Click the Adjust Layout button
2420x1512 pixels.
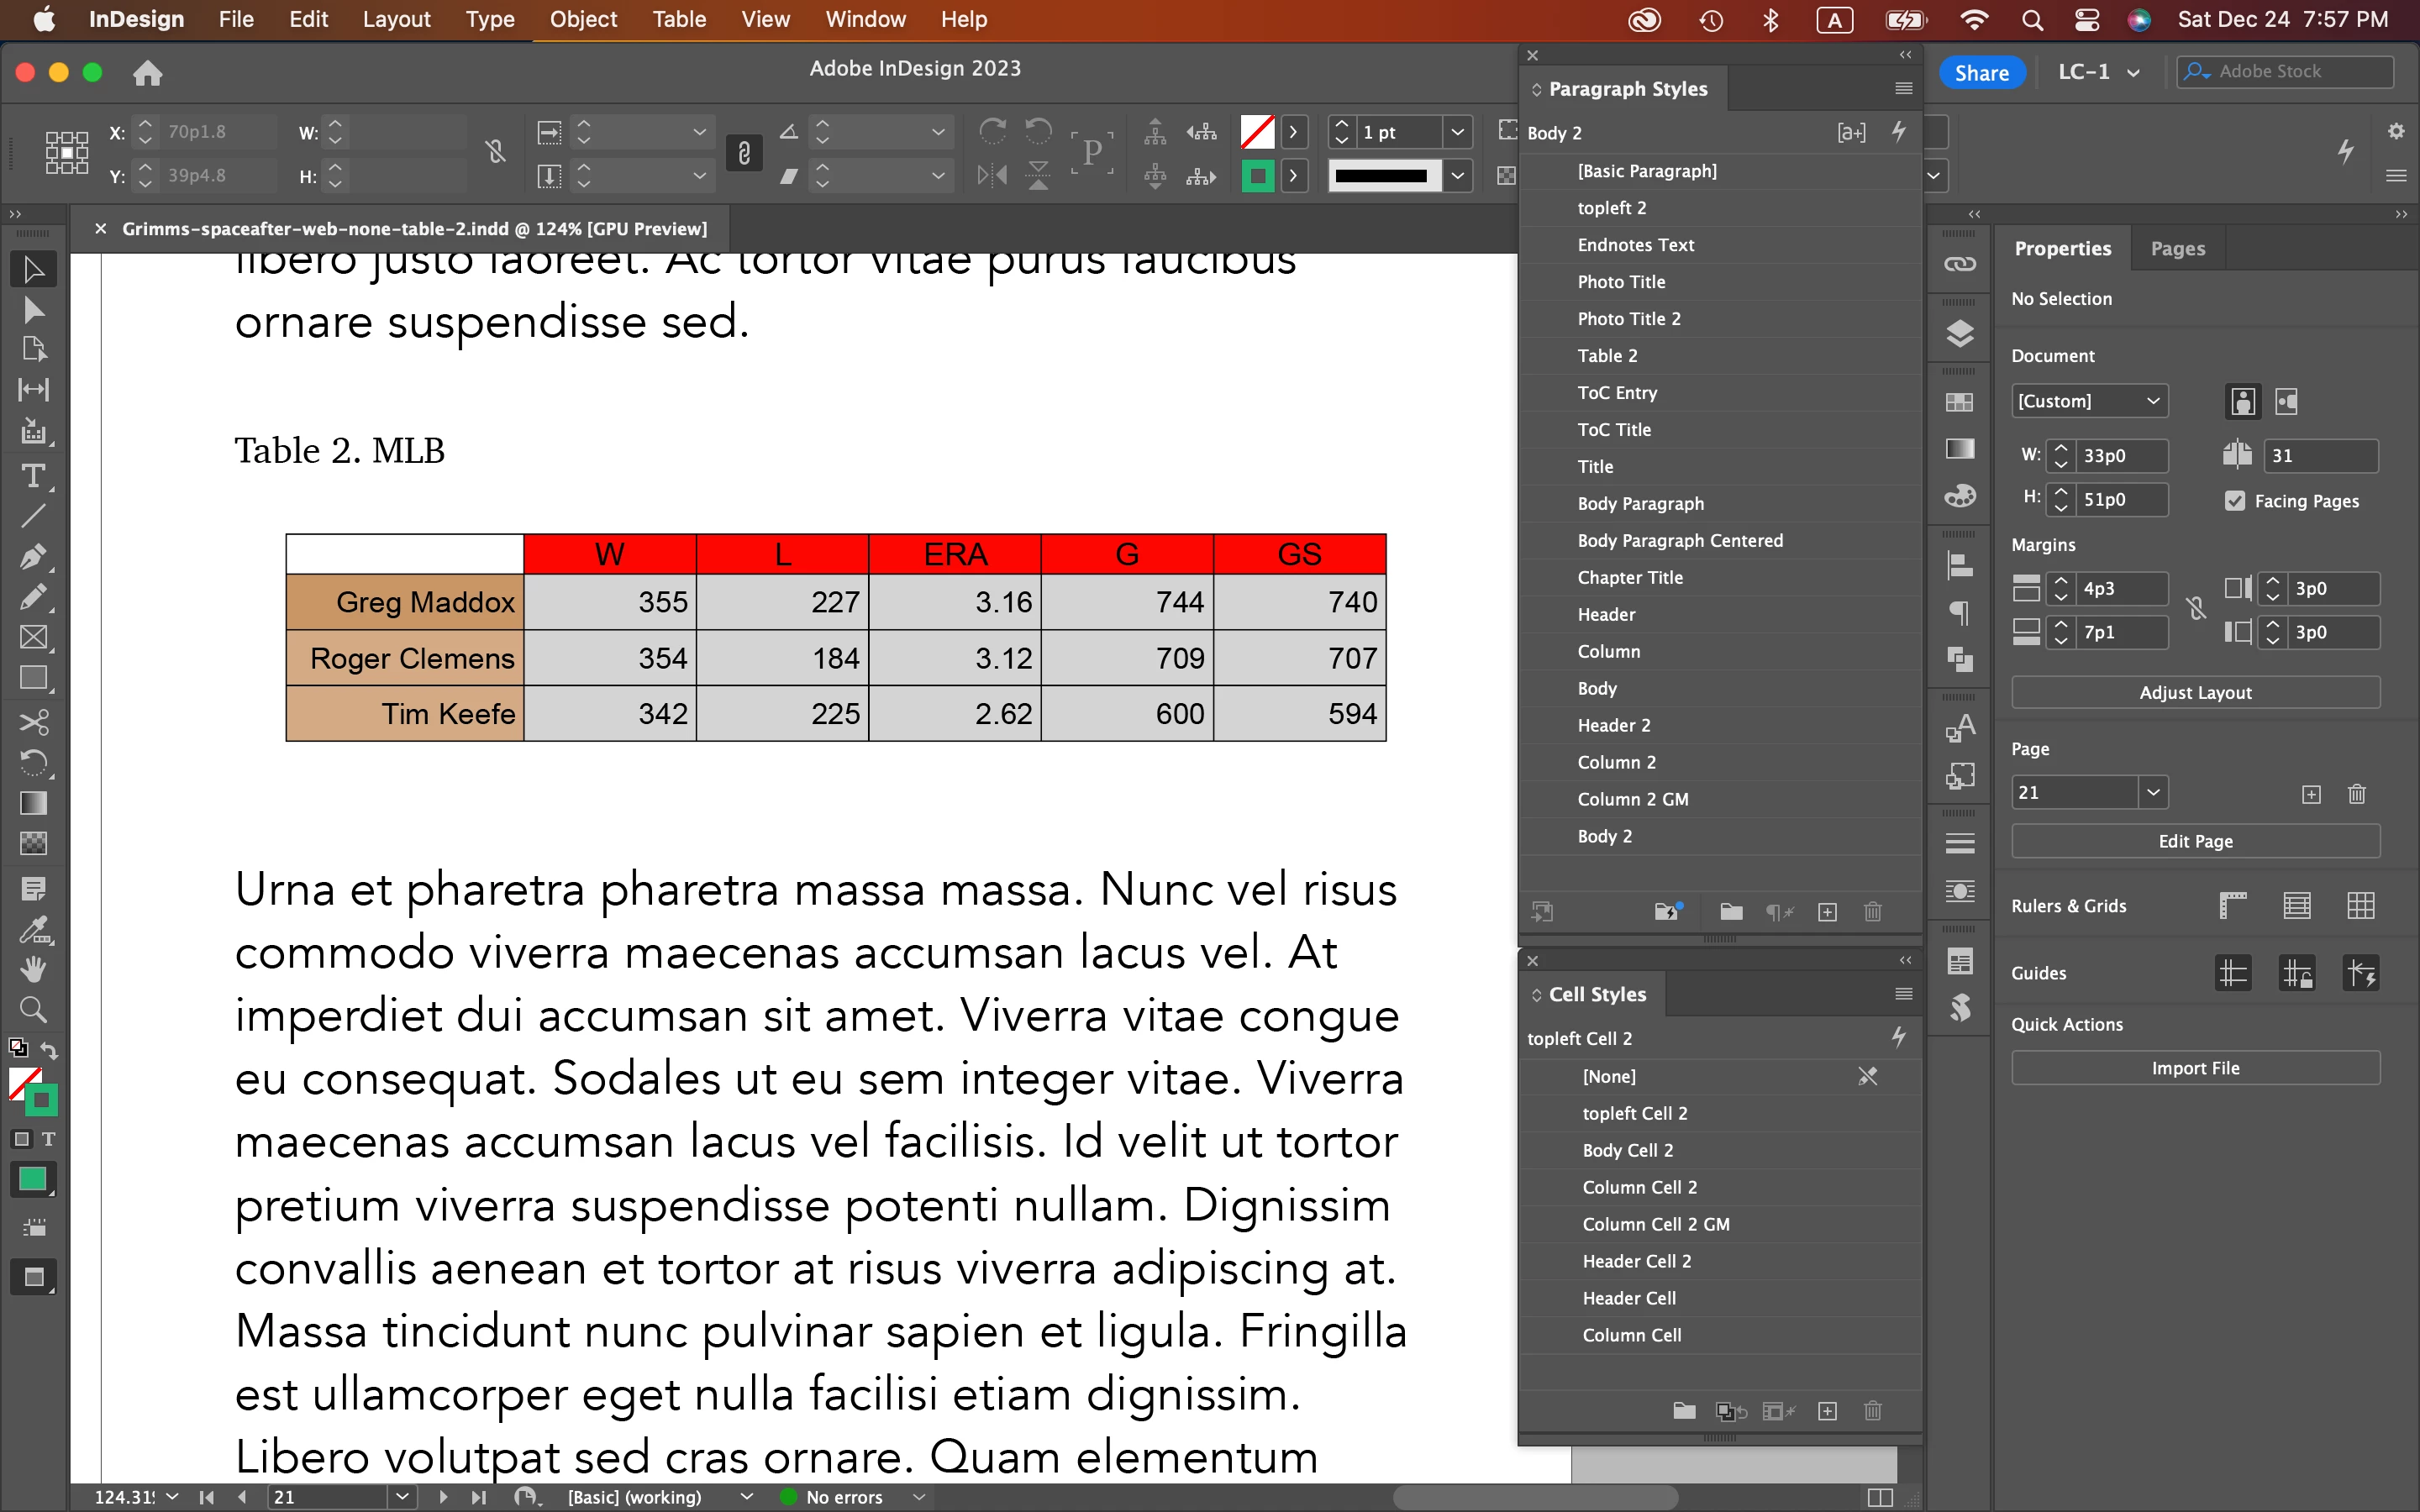pyautogui.click(x=2194, y=692)
